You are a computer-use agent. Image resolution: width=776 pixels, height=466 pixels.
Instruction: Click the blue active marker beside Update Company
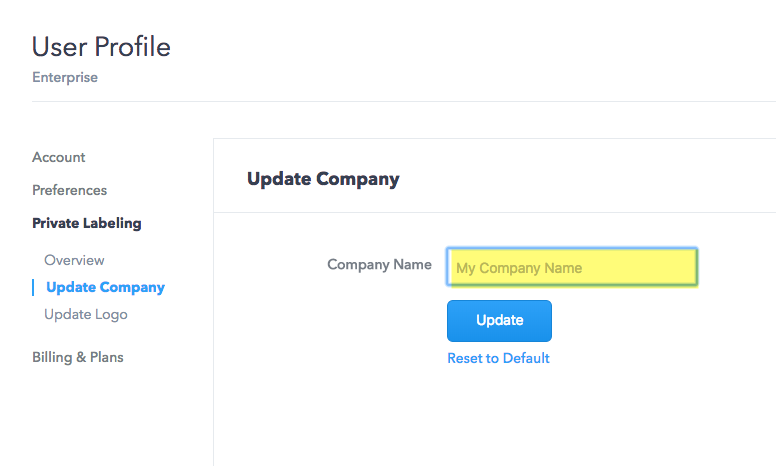coord(33,287)
